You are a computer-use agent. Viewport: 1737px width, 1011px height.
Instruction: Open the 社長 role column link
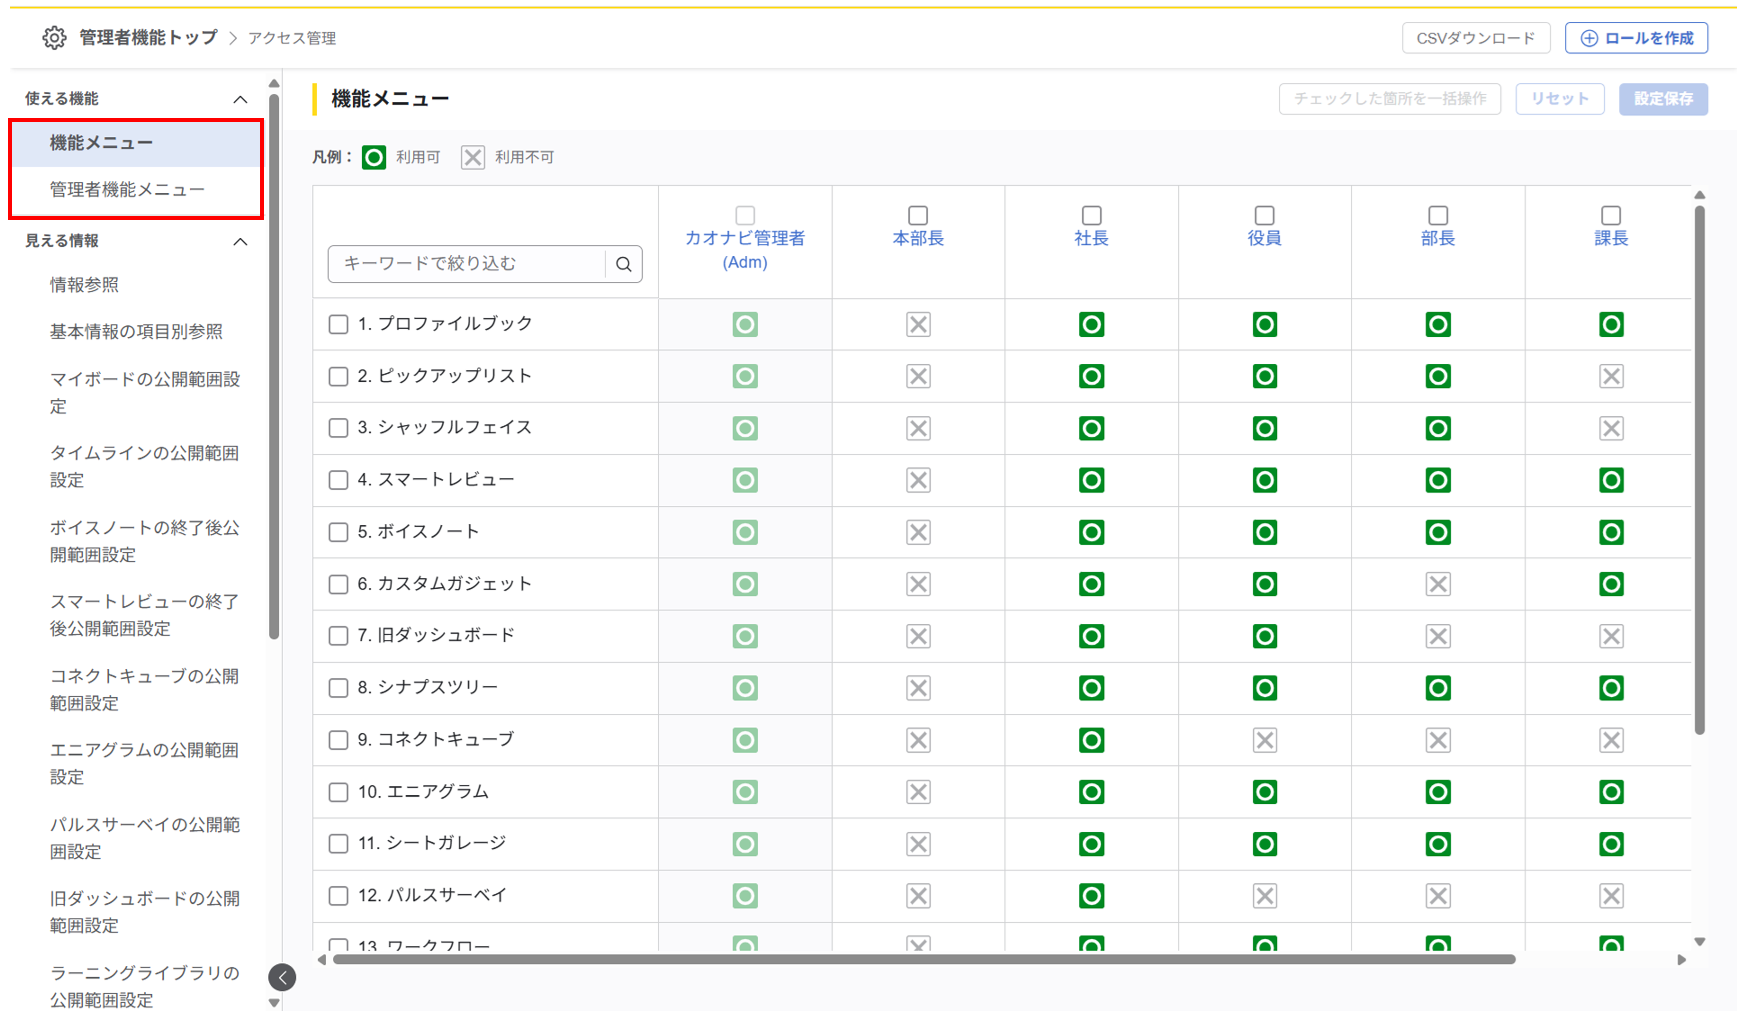[1091, 238]
